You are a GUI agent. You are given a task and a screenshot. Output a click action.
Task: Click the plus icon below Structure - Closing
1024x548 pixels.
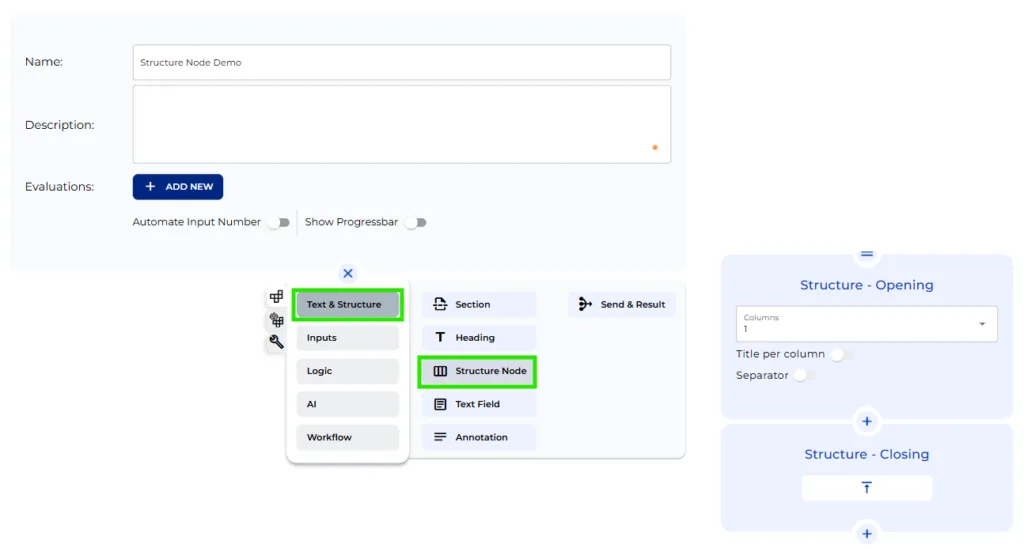point(867,534)
